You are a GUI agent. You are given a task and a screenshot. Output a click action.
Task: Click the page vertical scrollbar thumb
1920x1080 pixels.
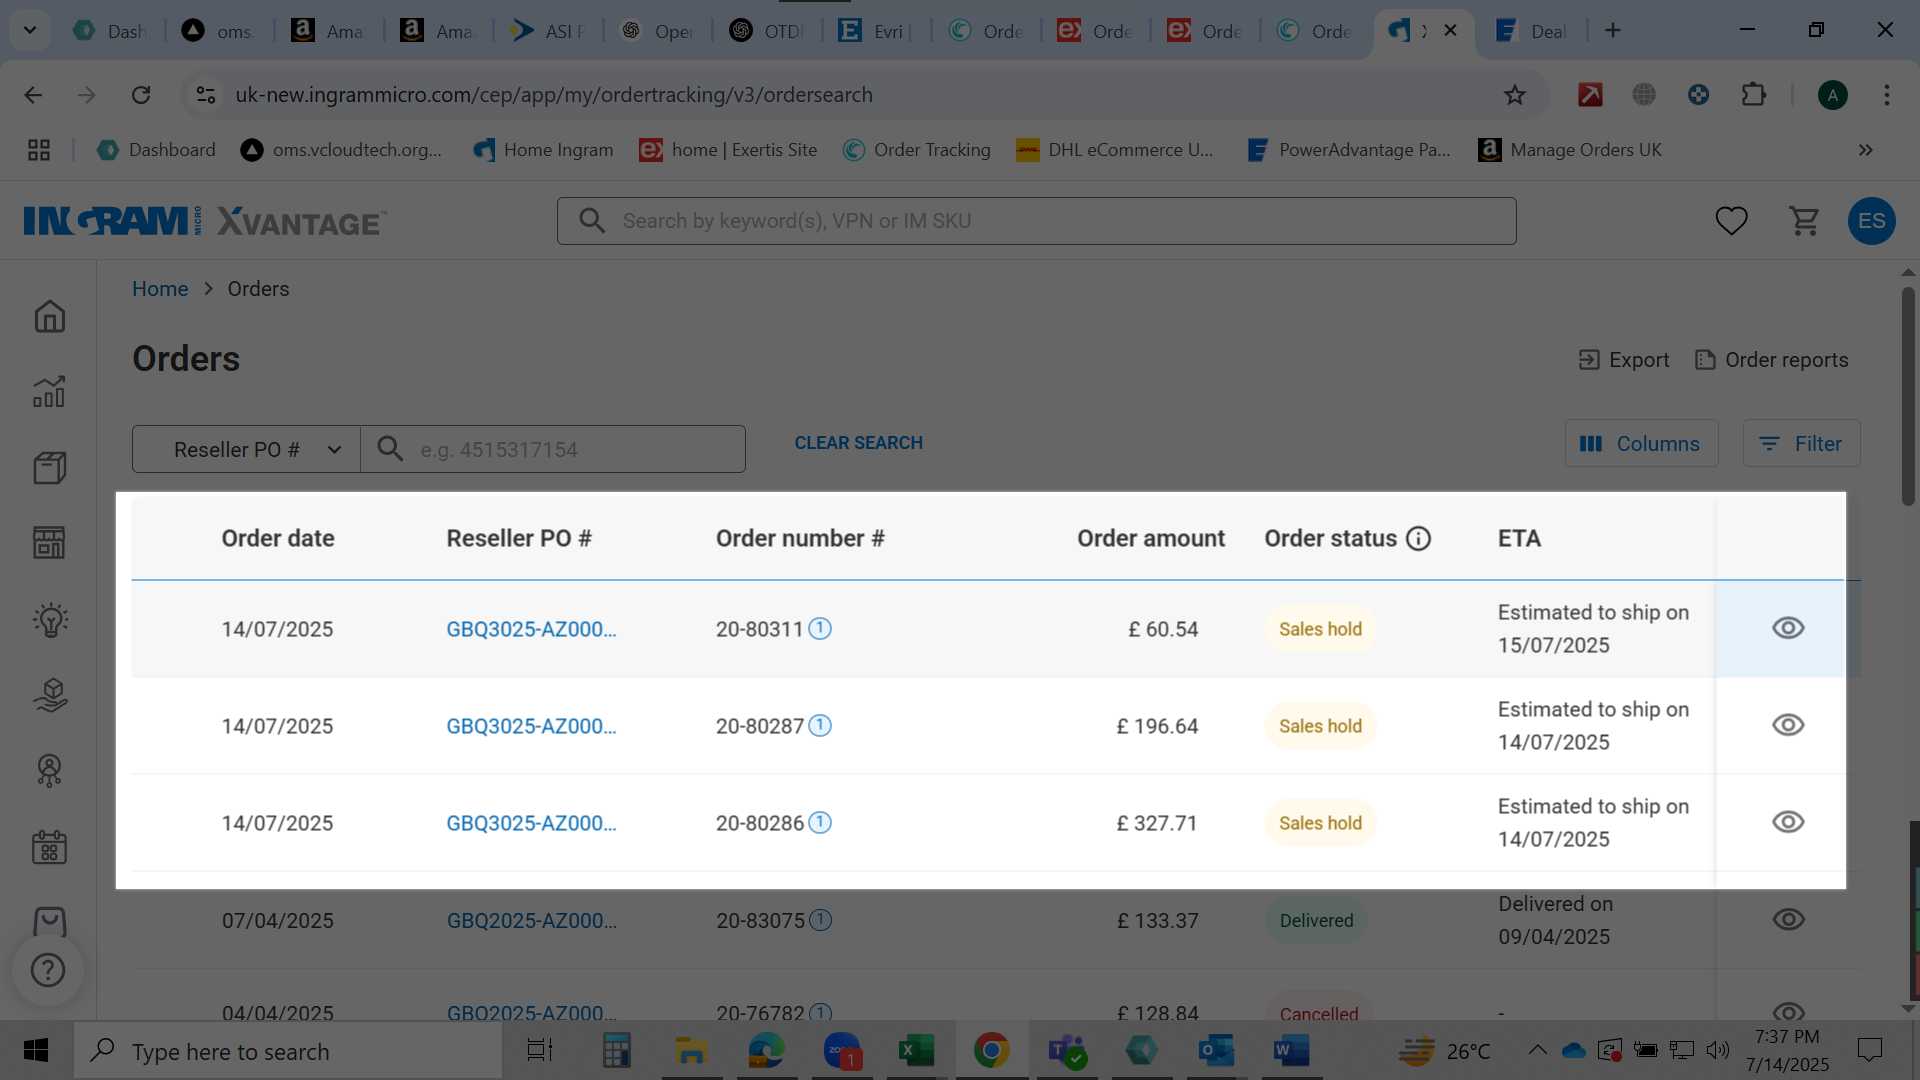(x=1908, y=396)
